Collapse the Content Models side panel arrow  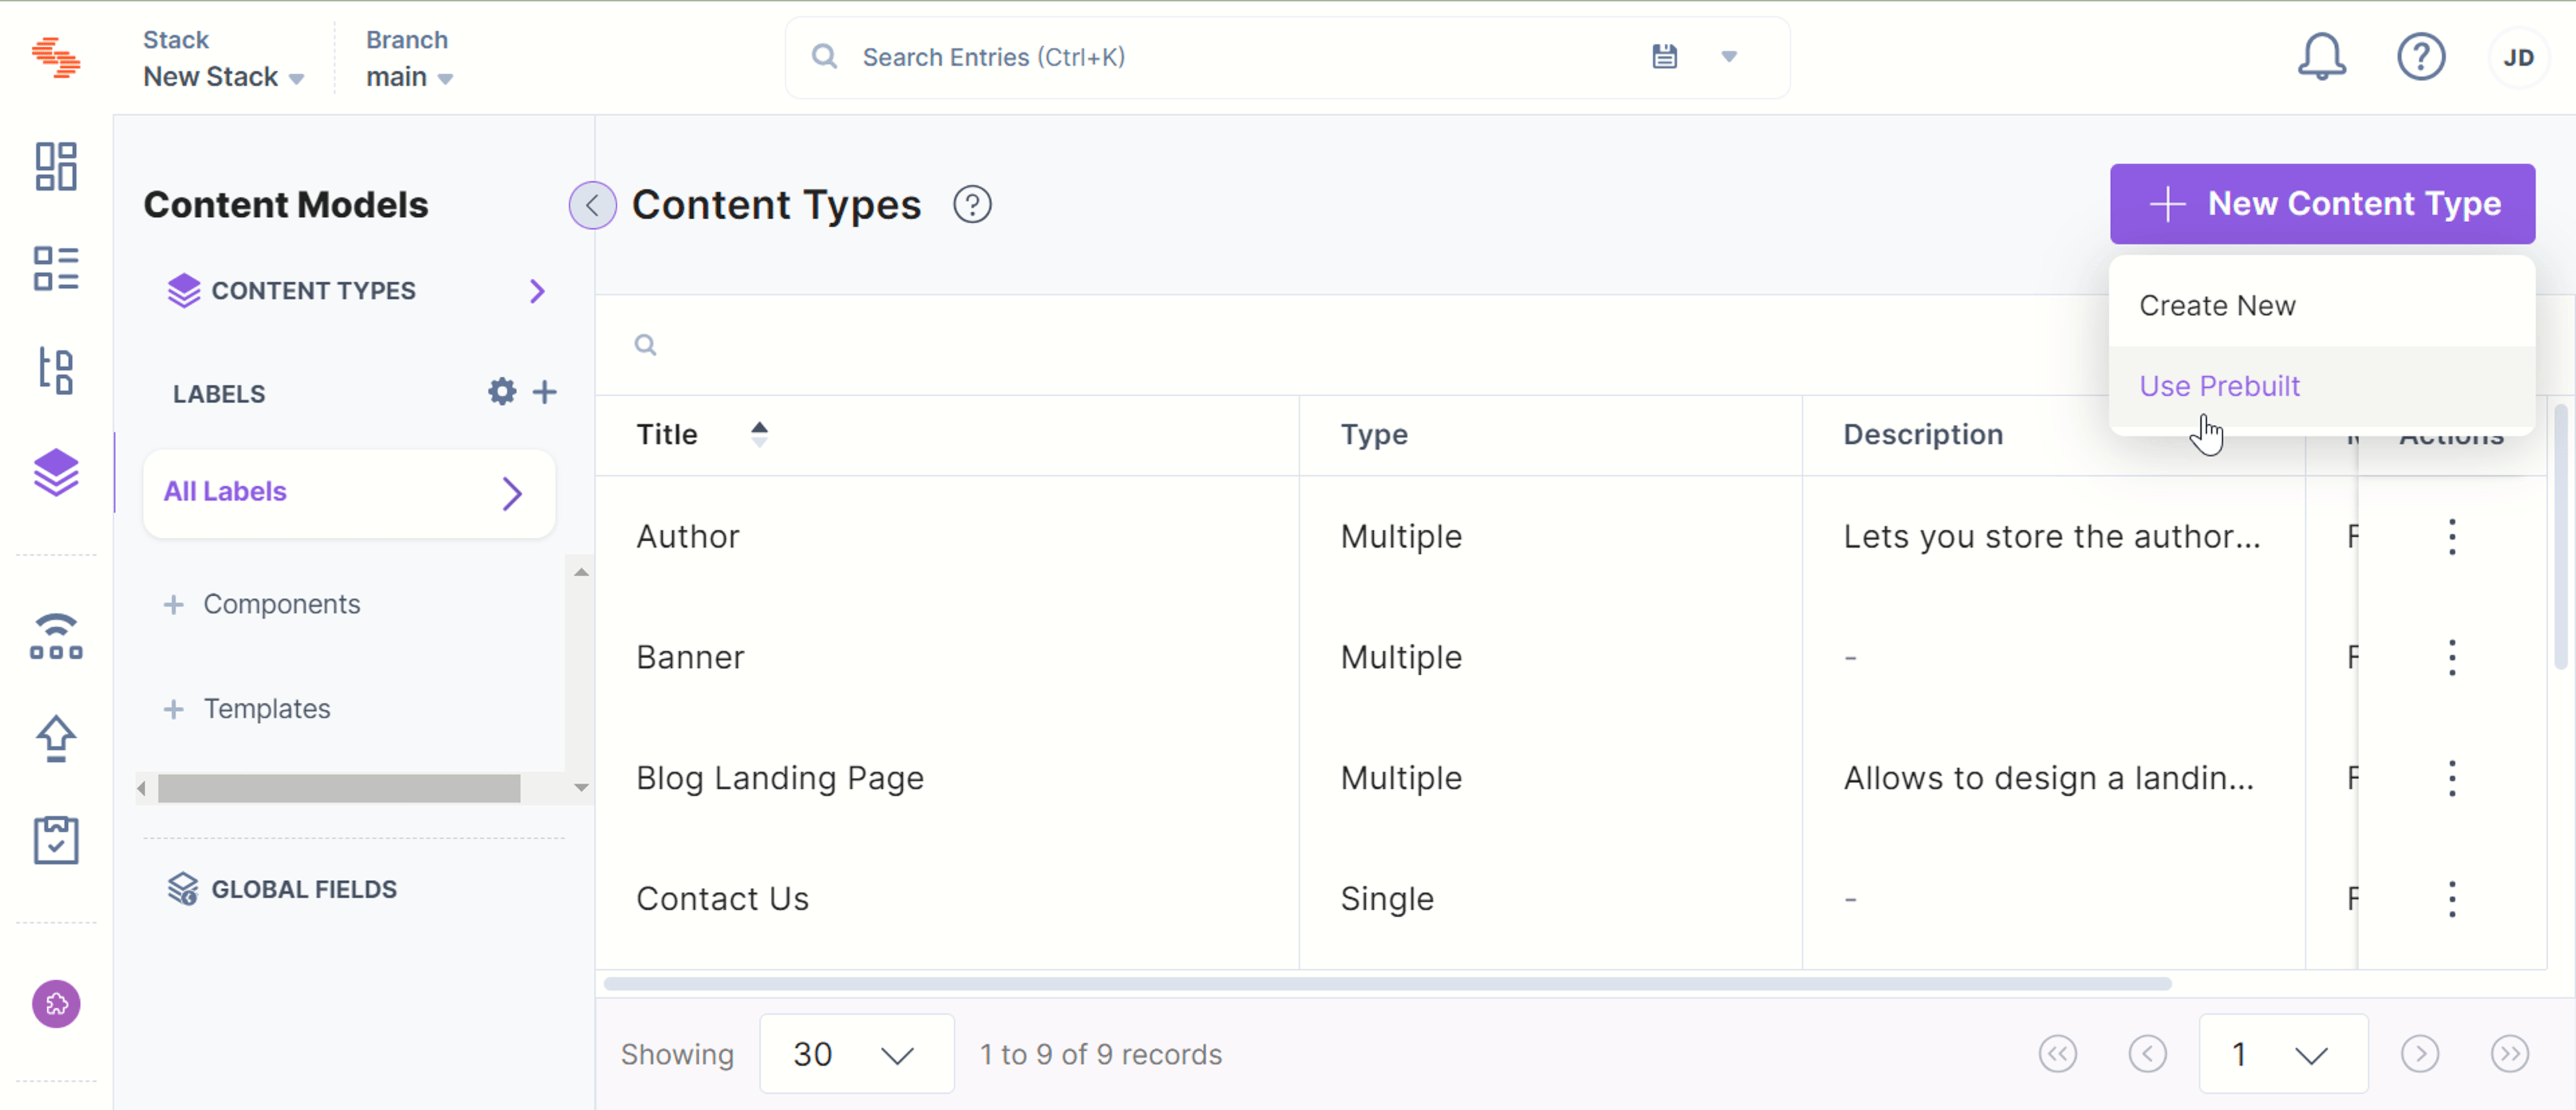[592, 205]
